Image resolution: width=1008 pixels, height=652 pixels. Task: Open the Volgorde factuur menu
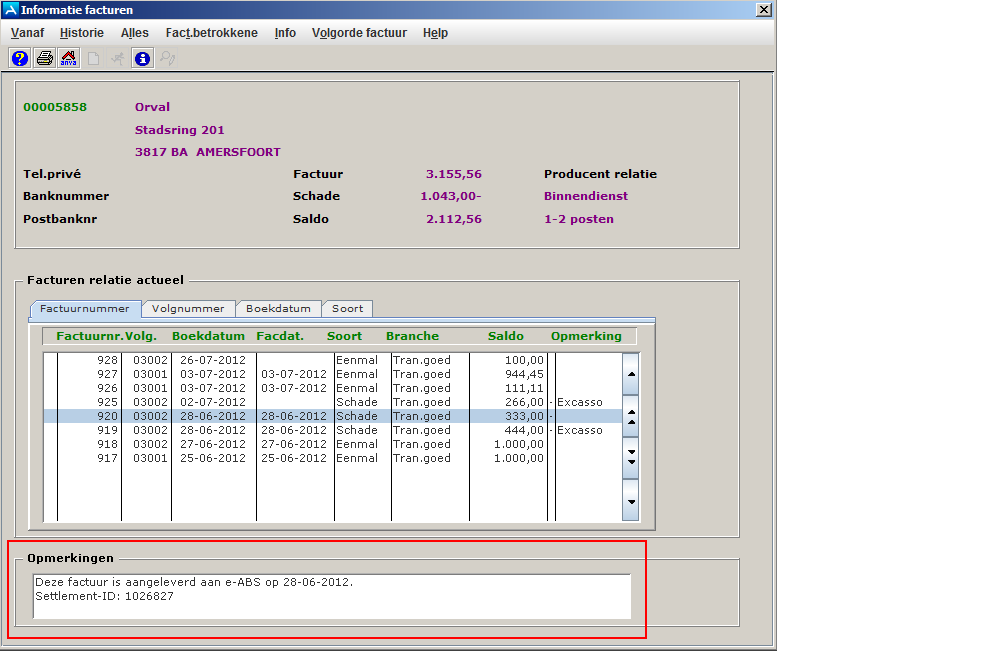pyautogui.click(x=359, y=33)
